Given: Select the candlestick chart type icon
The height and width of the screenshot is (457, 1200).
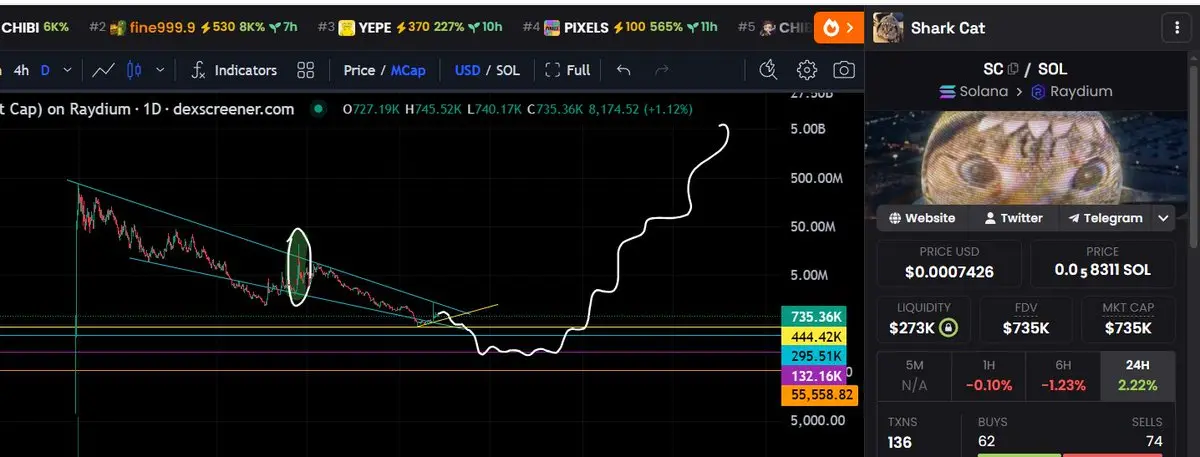Looking at the screenshot, I should click(135, 70).
